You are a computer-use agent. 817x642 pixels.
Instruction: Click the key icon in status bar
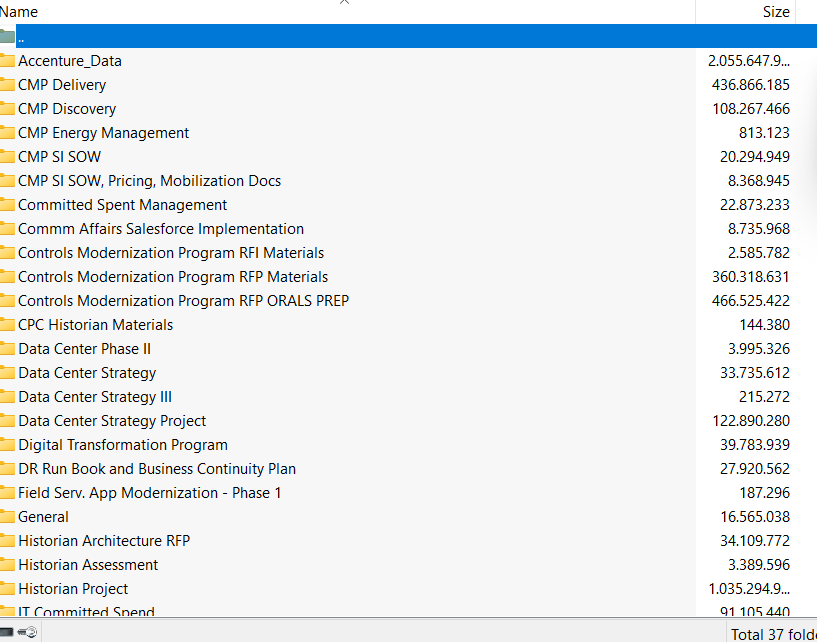pyautogui.click(x=27, y=632)
